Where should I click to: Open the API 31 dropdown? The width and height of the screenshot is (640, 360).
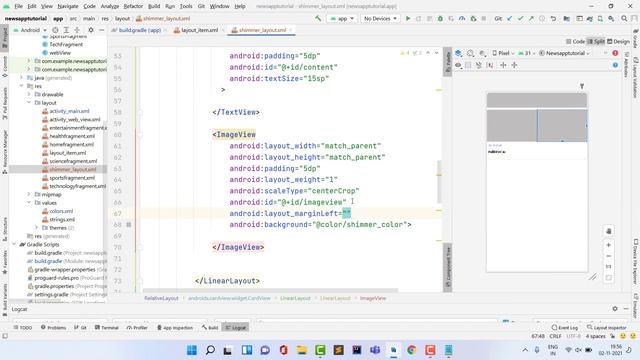[x=527, y=53]
